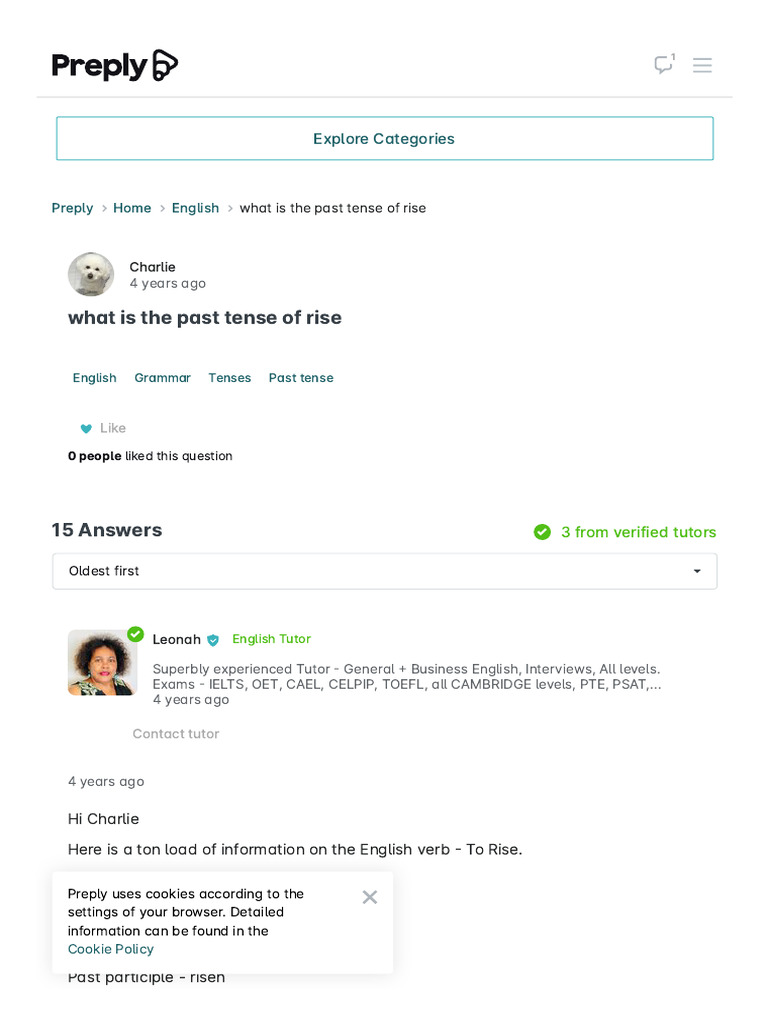
Task: Click the Preply breadcrumb link
Action: pyautogui.click(x=72, y=208)
